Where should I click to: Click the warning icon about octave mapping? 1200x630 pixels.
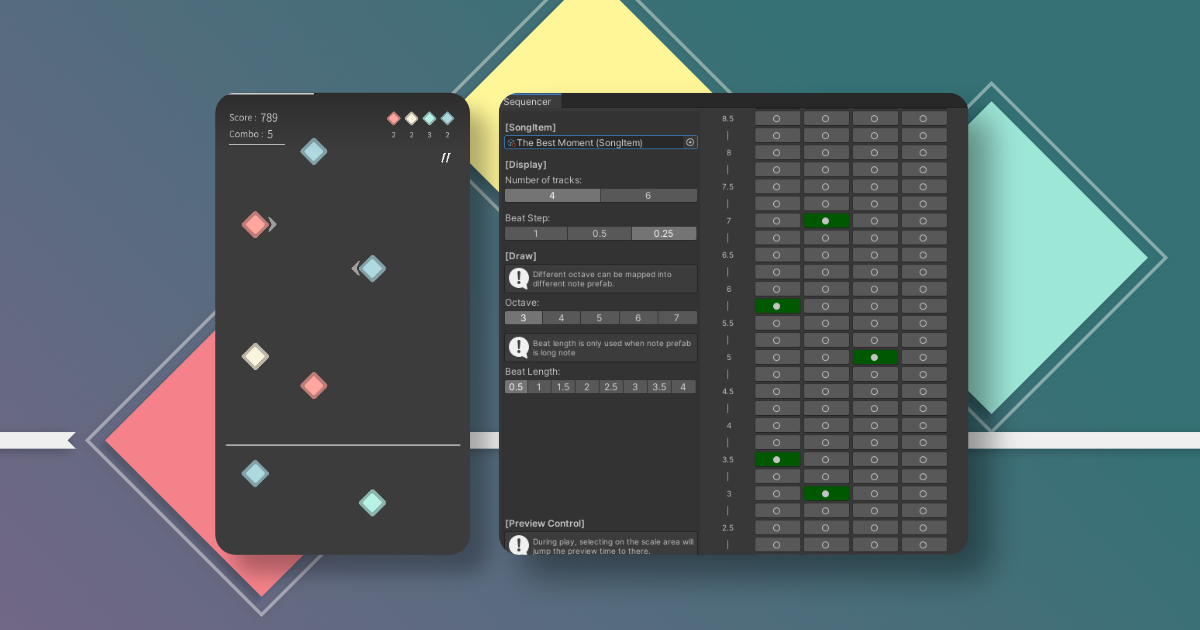pos(517,278)
